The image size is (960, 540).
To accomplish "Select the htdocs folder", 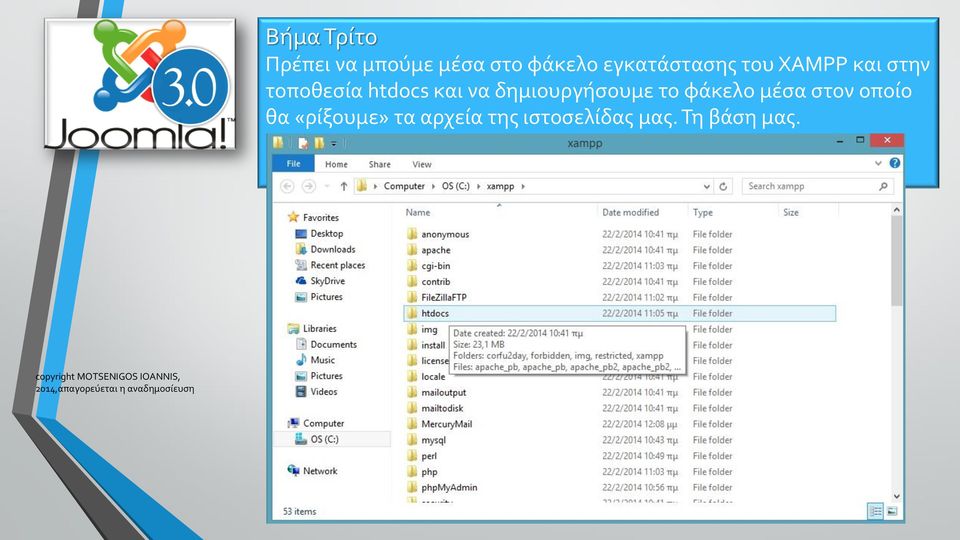I will [620, 313].
